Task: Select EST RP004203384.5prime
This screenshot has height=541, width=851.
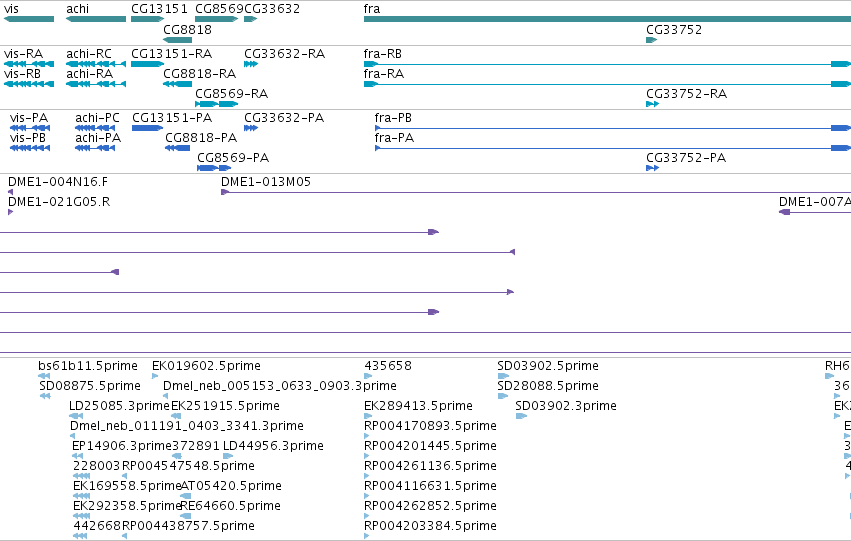Action: [366, 536]
